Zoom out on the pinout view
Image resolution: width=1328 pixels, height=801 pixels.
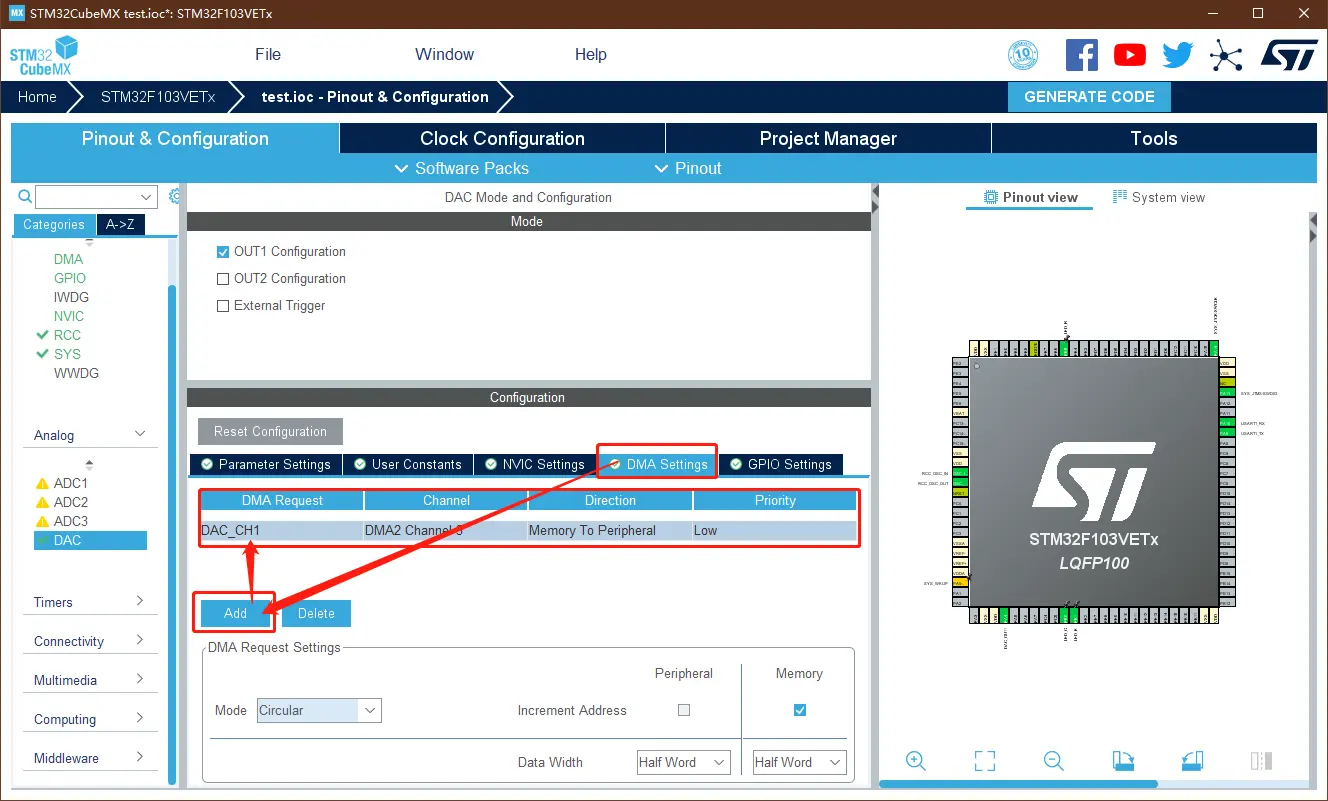pos(1053,761)
